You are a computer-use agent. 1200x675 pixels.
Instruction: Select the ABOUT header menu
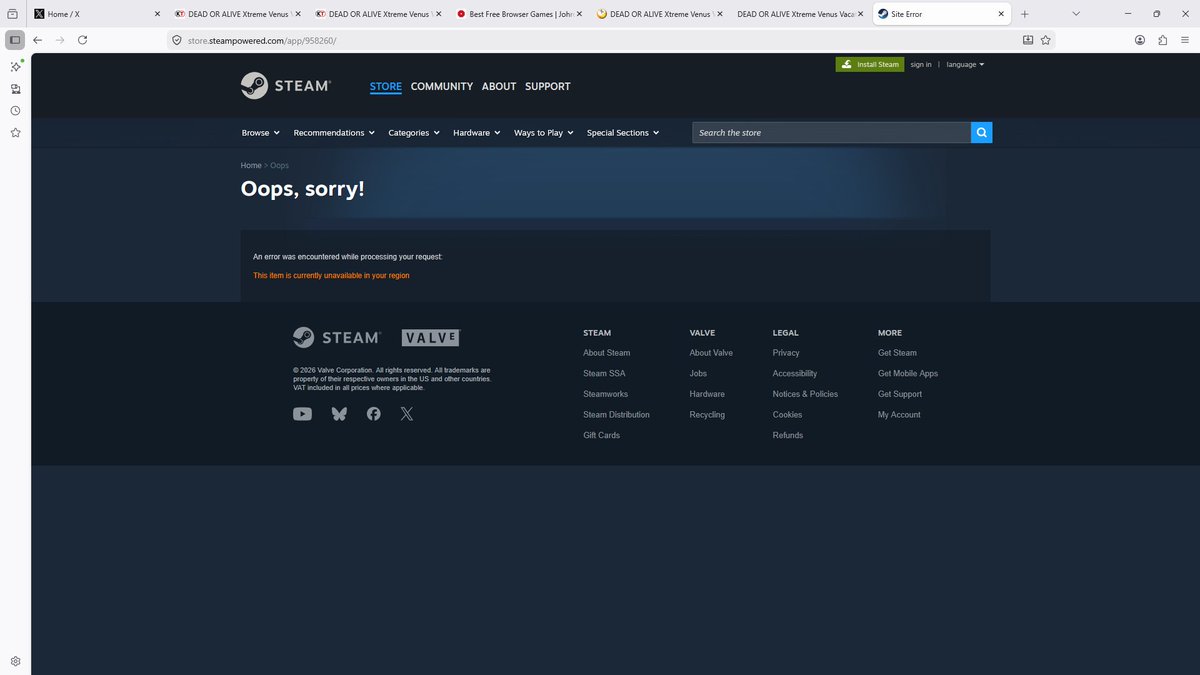pos(499,86)
